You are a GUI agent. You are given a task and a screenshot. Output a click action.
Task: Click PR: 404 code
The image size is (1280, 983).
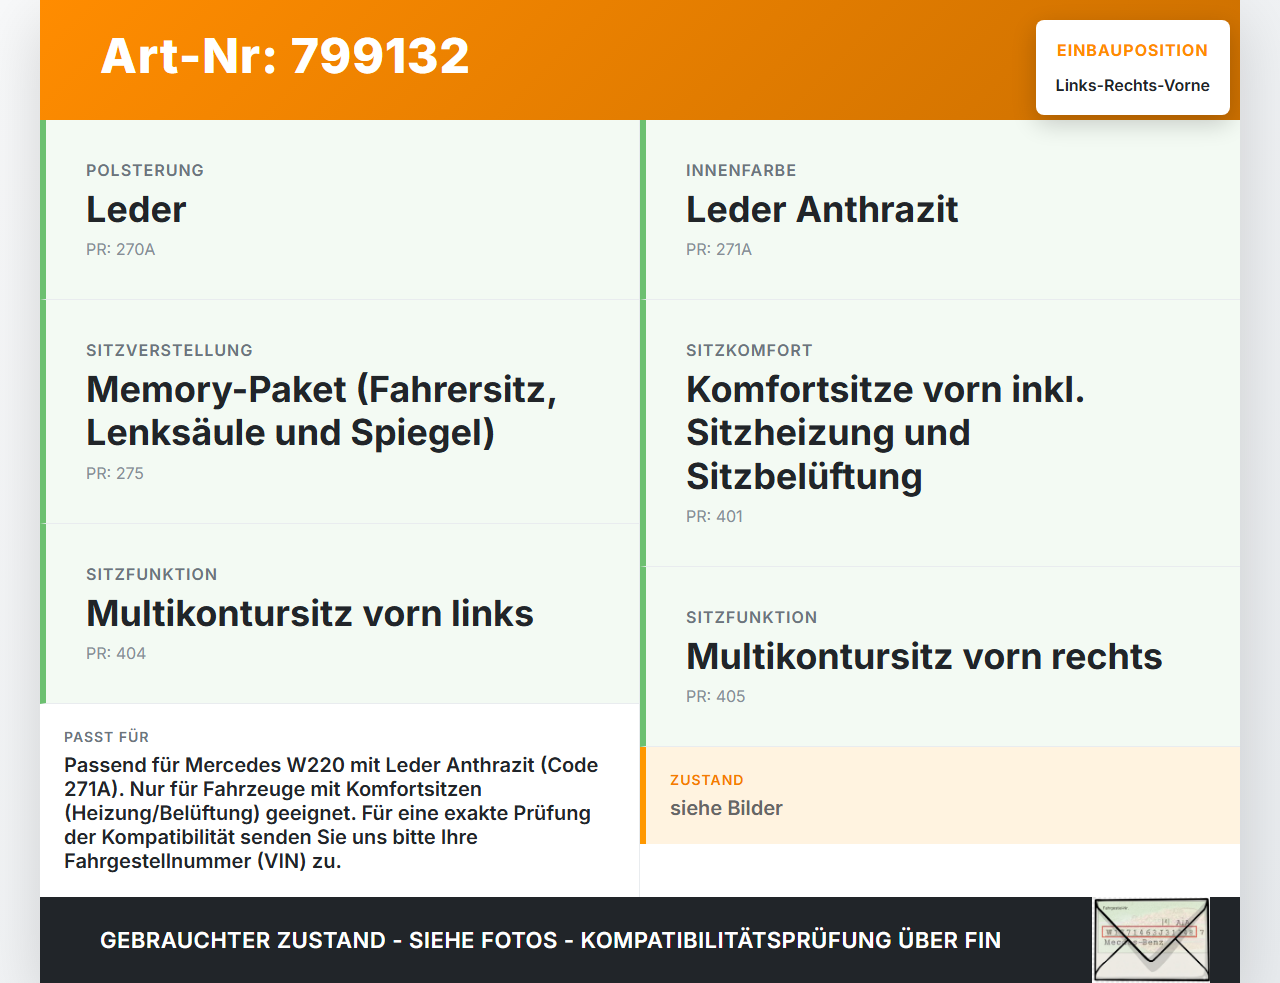click(116, 653)
